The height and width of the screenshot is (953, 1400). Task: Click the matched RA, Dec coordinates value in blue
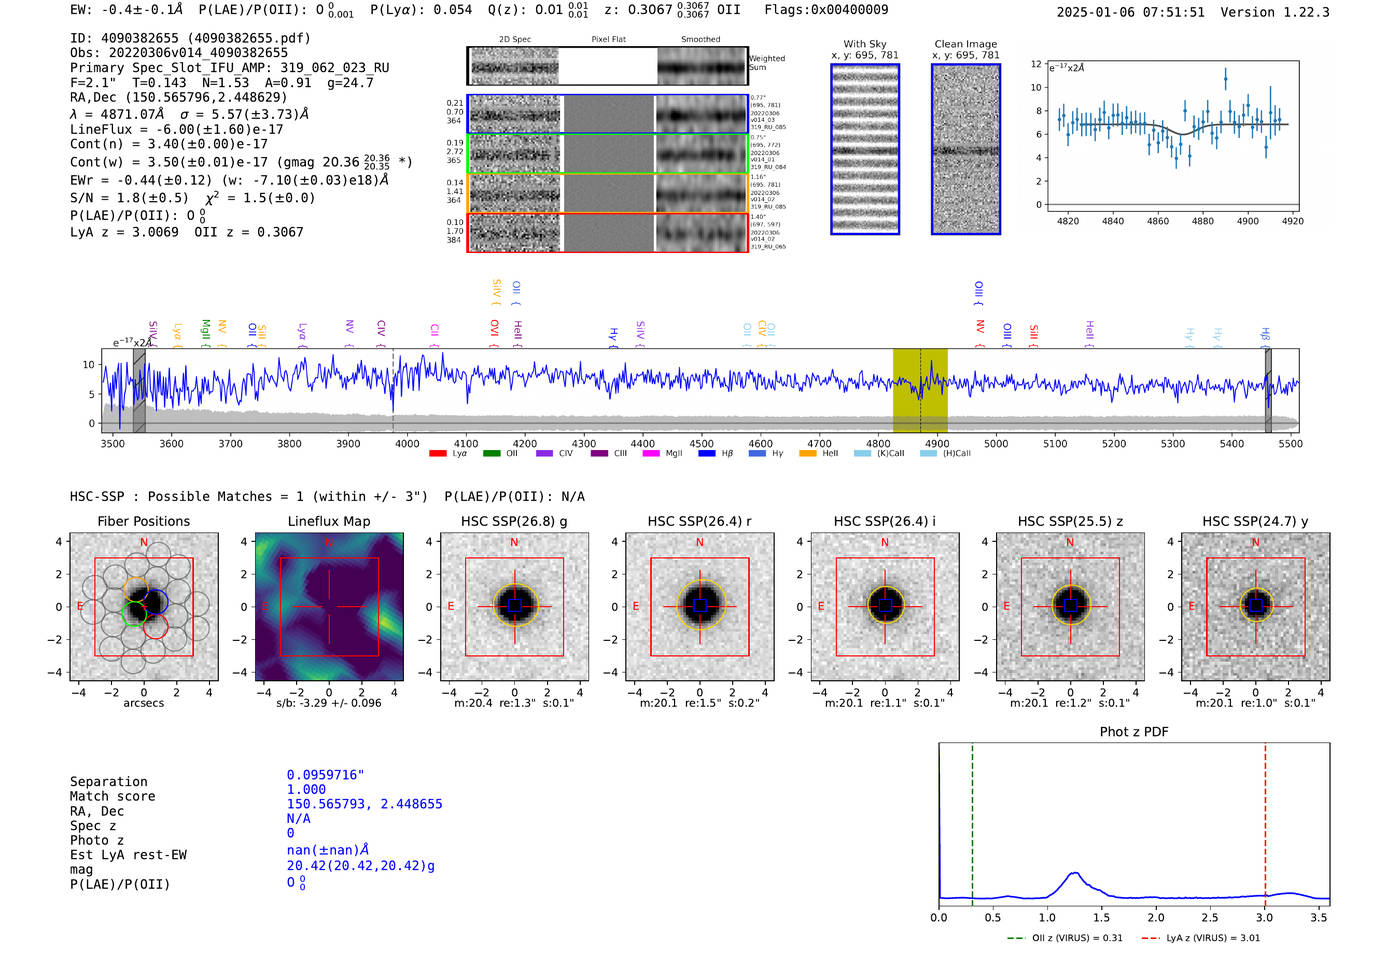click(x=364, y=804)
